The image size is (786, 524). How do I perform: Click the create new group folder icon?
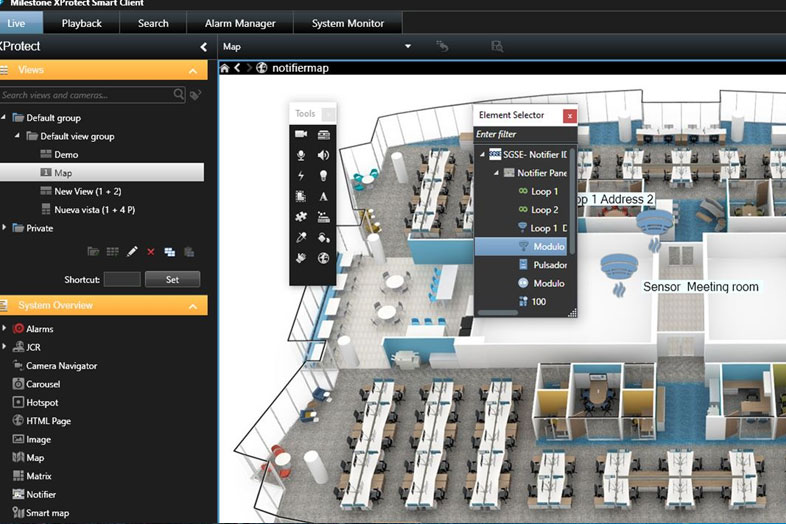[x=93, y=251]
